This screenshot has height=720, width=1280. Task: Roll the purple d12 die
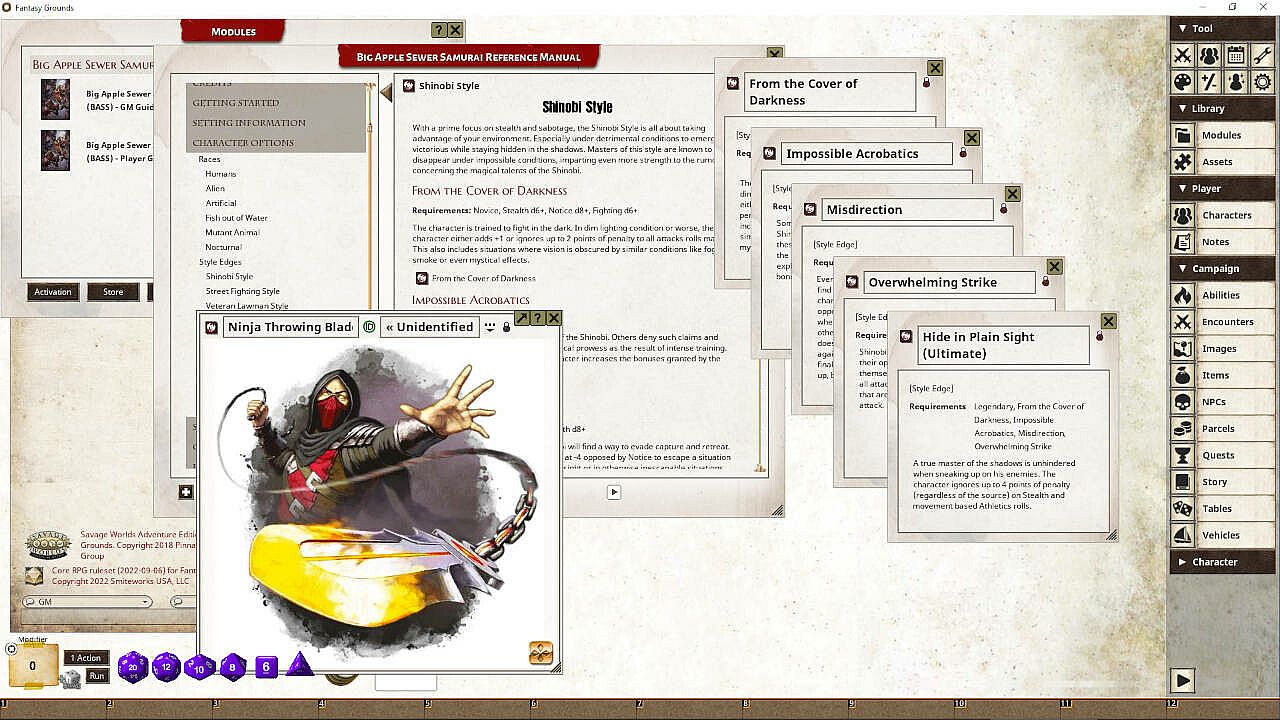167,667
